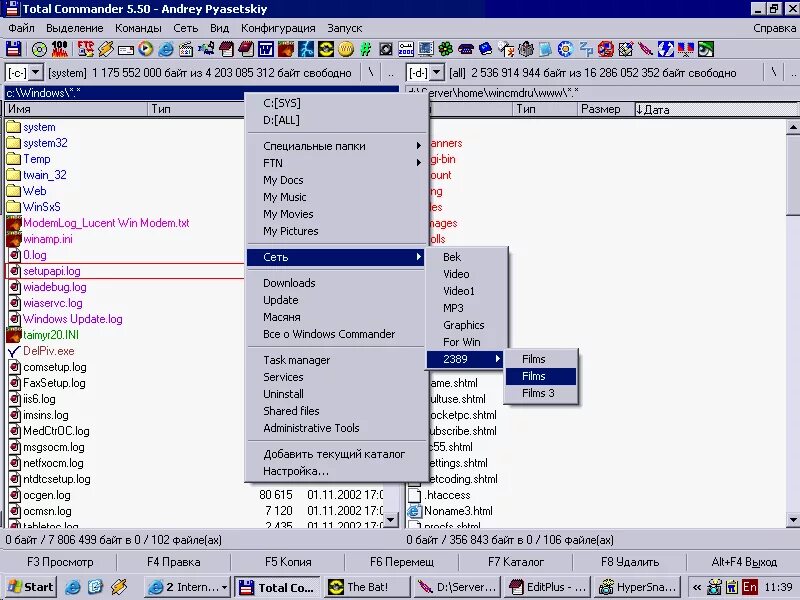This screenshot has width=800, height=600.
Task: Click the ZP letters toolbar icon
Action: (586, 49)
